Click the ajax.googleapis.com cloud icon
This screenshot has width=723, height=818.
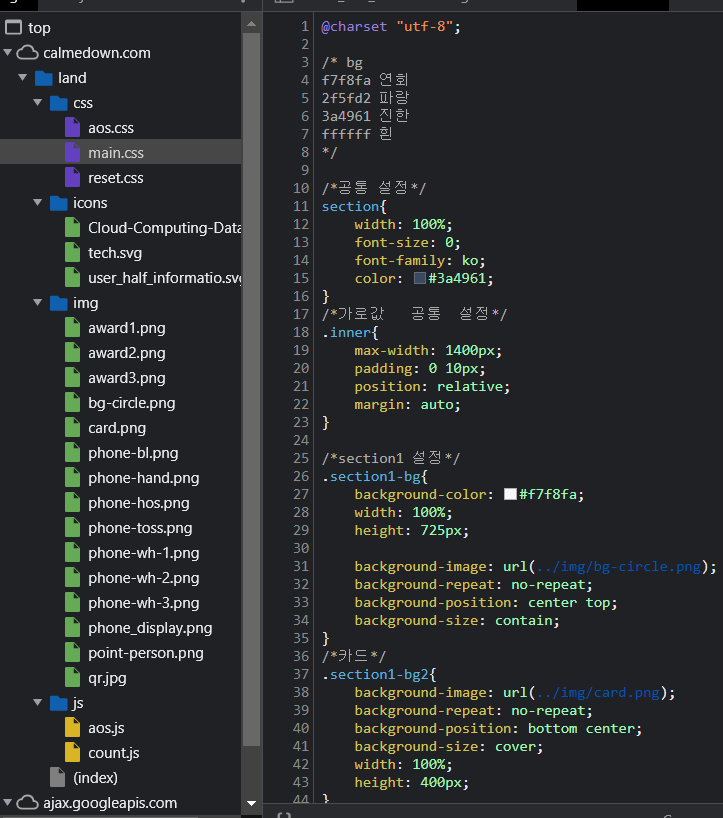click(28, 802)
